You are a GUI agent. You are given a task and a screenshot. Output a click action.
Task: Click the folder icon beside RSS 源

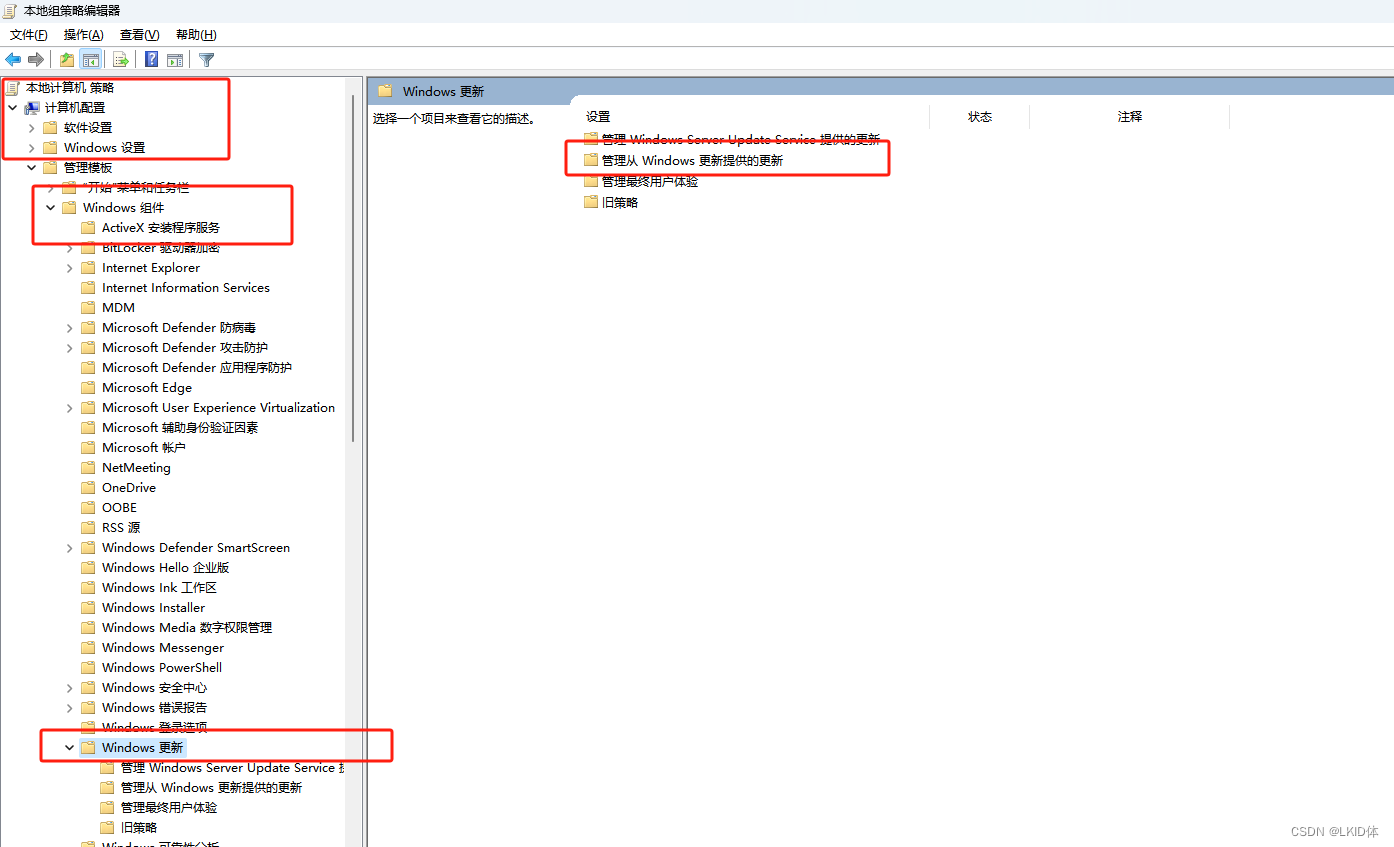pyautogui.click(x=88, y=528)
